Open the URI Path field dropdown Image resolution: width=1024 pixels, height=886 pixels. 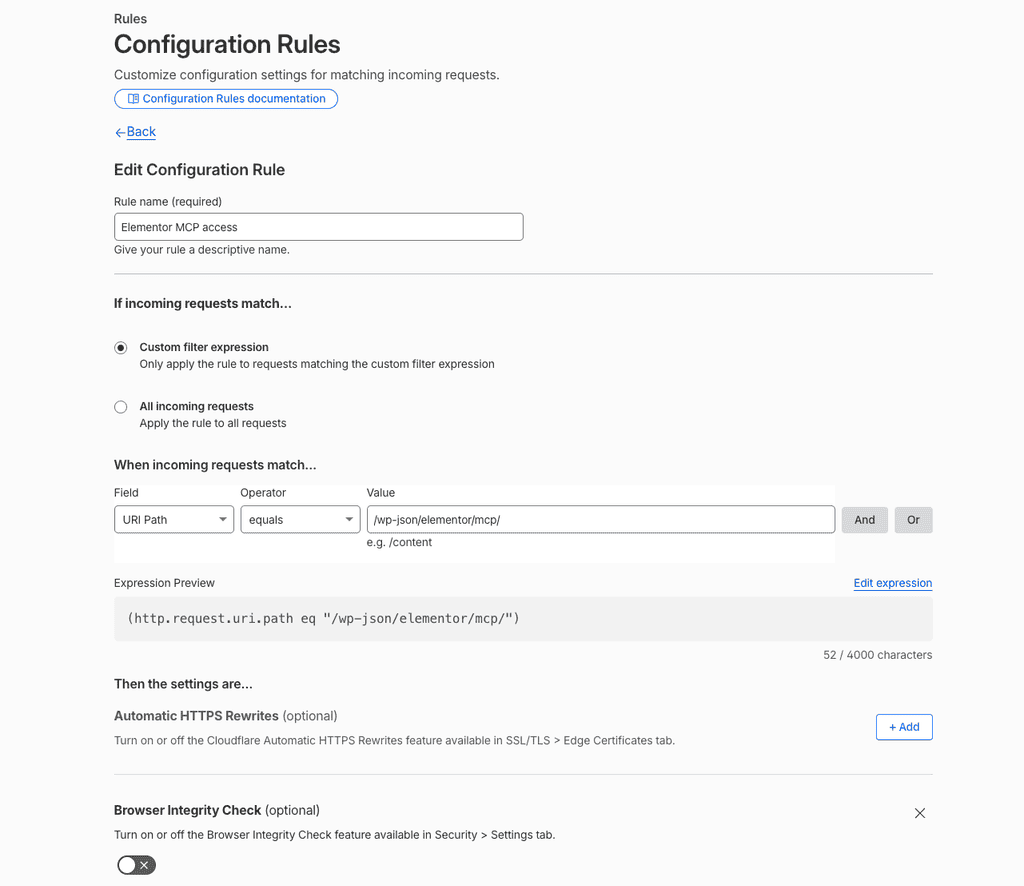(x=174, y=520)
